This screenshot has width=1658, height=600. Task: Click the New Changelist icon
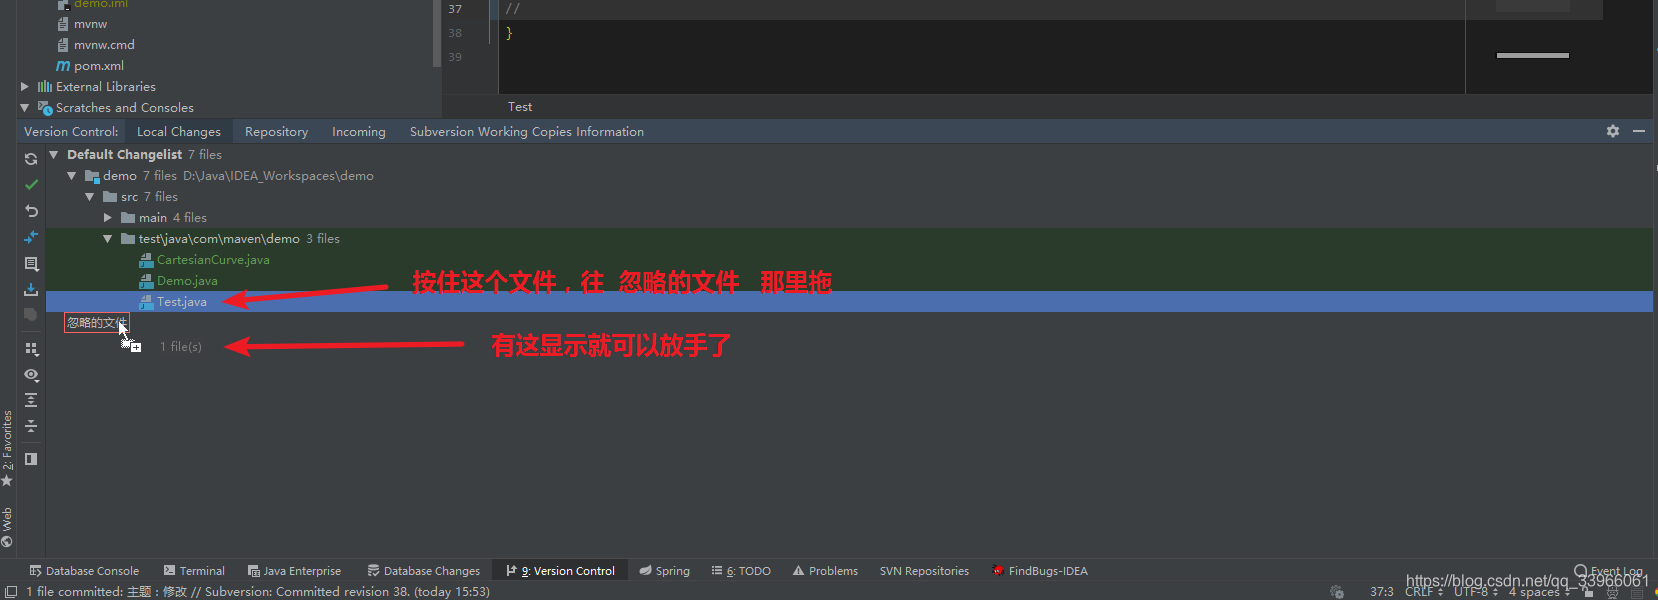[x=31, y=264]
